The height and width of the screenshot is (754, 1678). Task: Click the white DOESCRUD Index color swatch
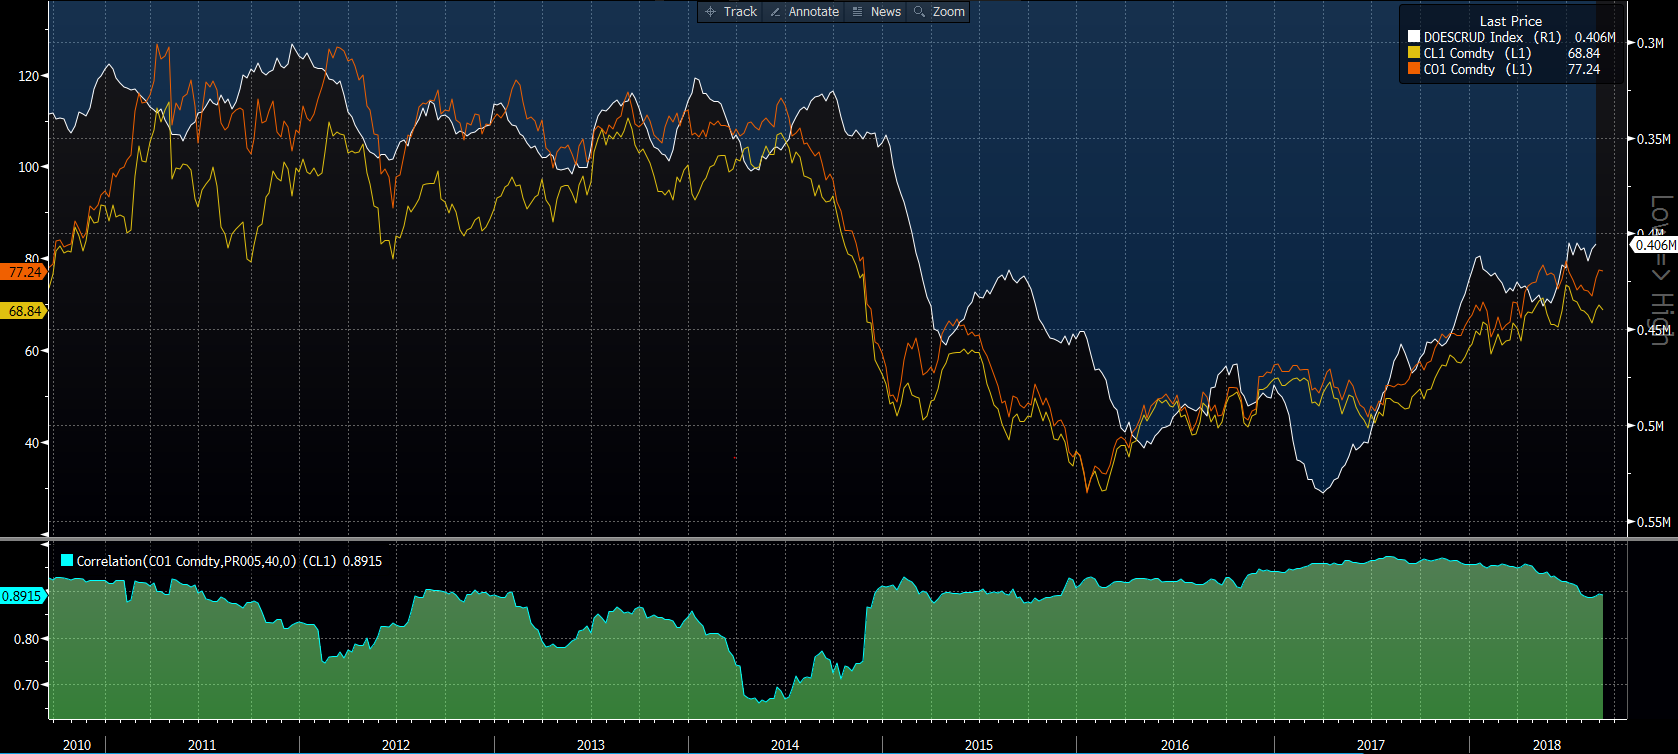1414,37
